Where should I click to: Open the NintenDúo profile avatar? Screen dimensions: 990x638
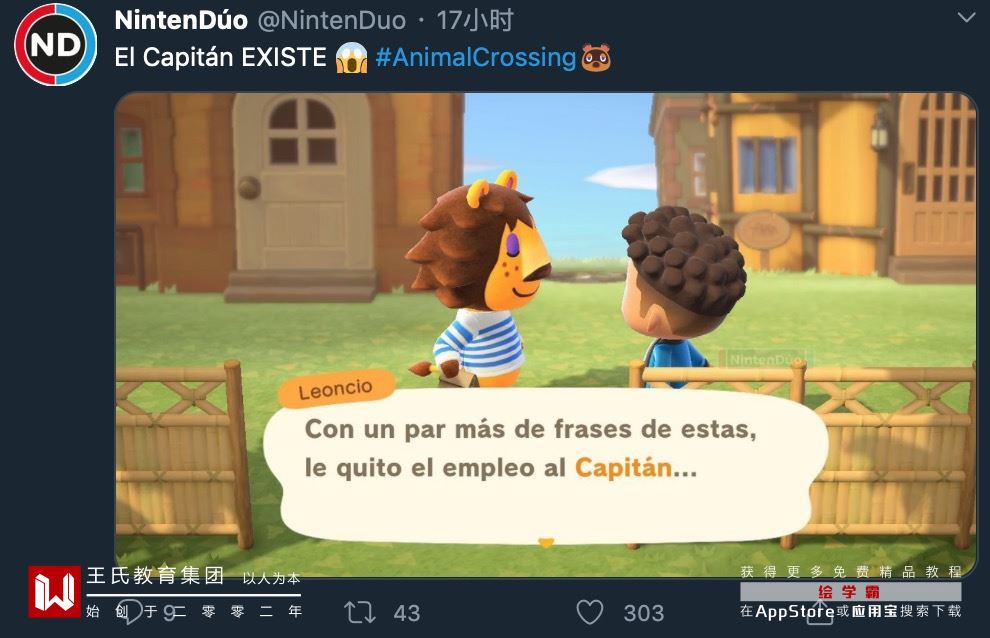(56, 45)
